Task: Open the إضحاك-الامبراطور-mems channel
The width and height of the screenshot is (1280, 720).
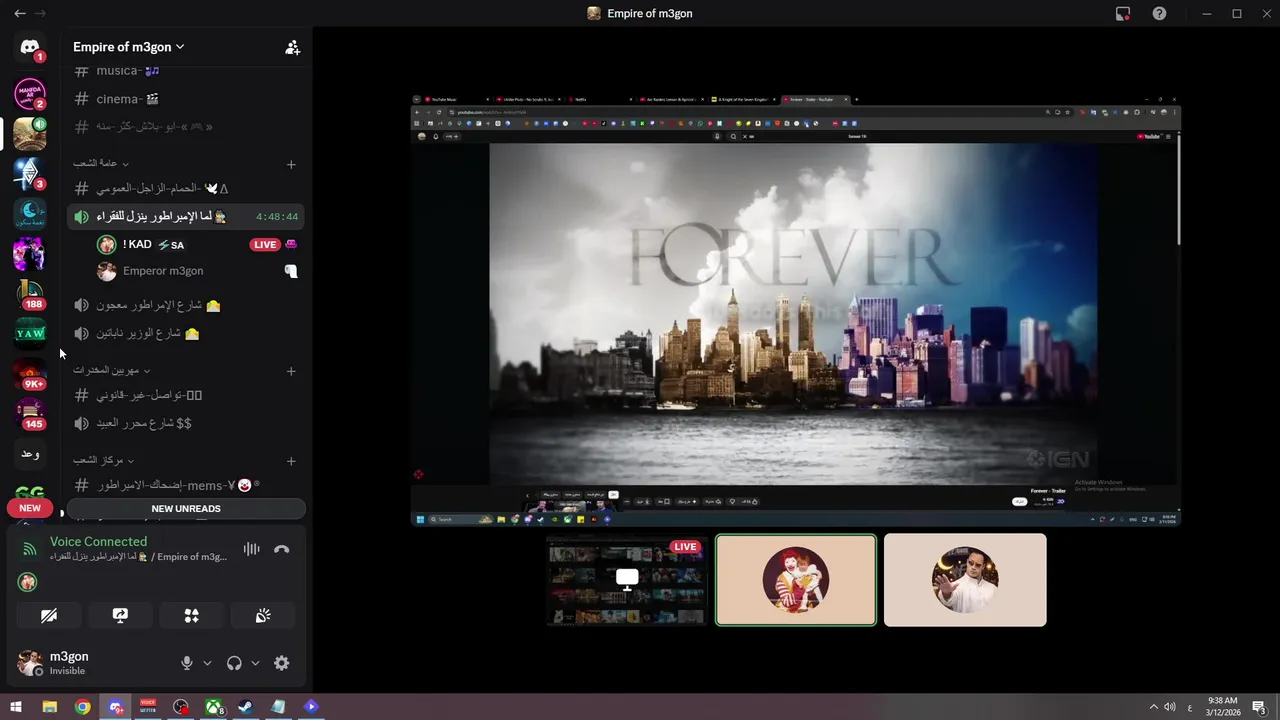Action: [x=185, y=485]
